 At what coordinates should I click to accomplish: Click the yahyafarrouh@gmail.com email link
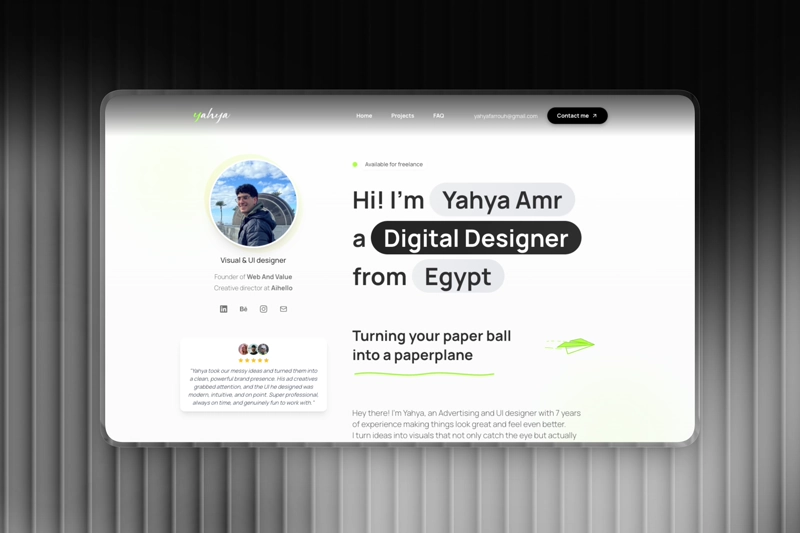click(x=506, y=116)
